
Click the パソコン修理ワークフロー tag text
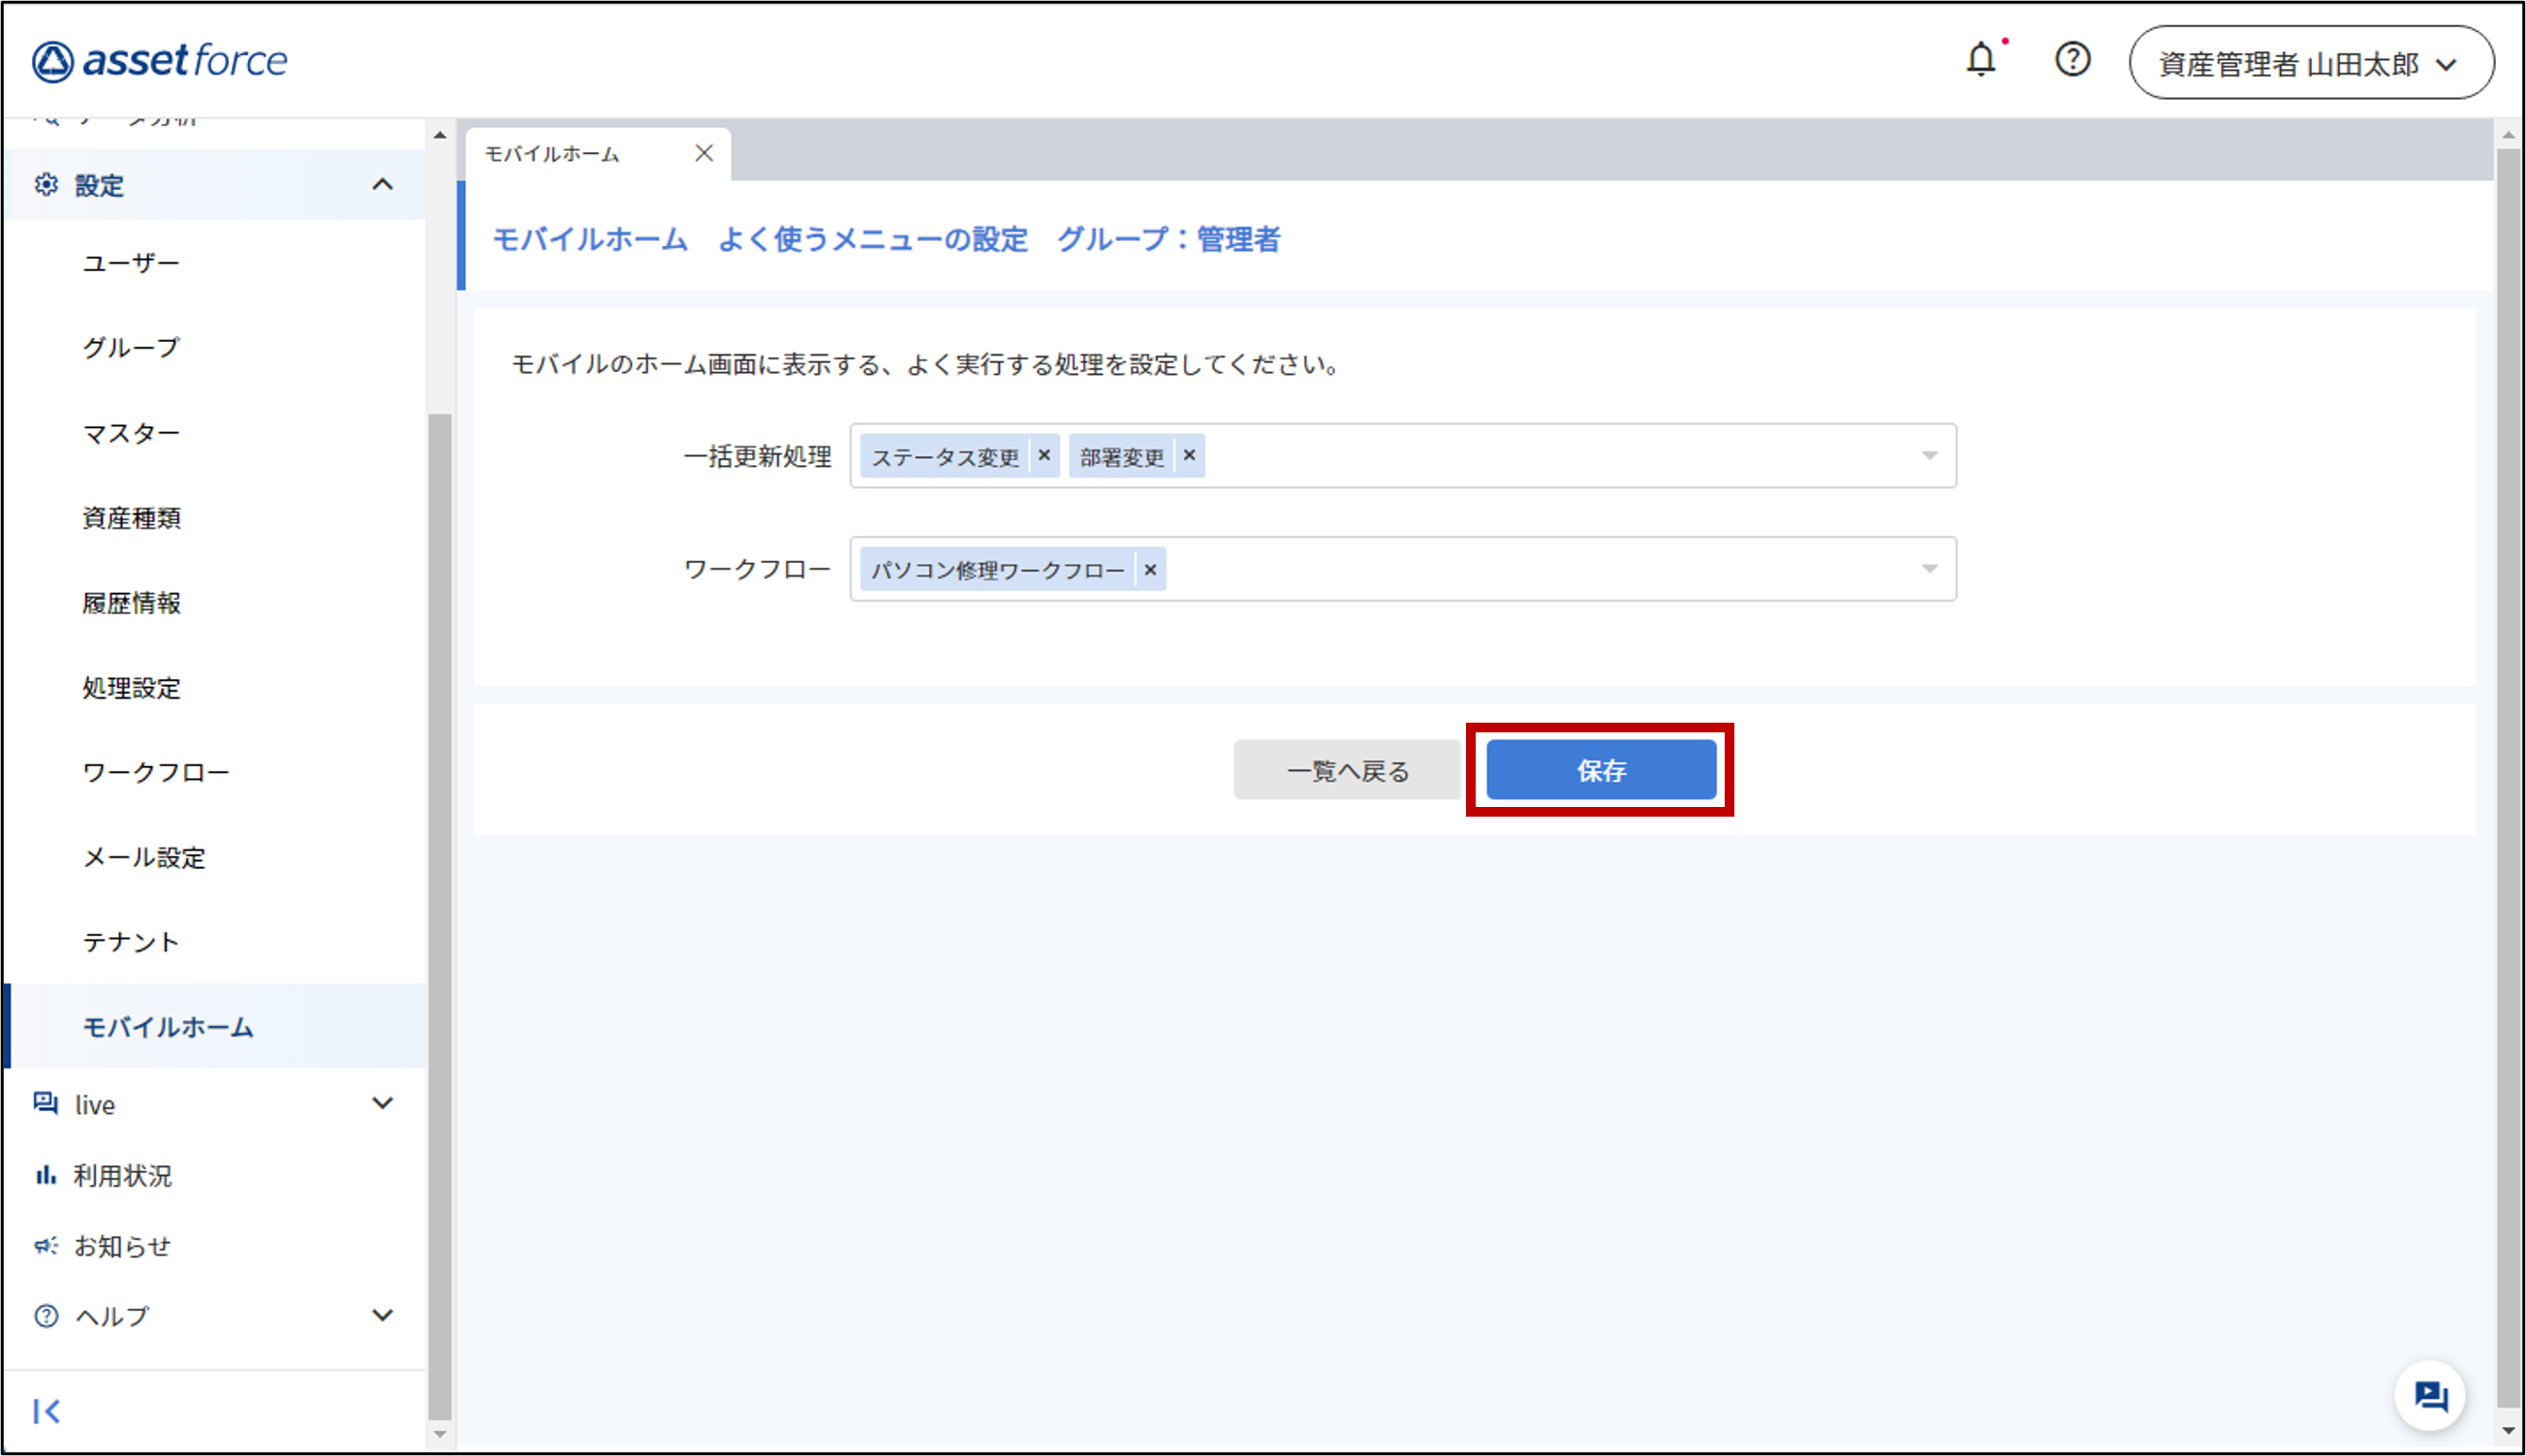(x=998, y=570)
